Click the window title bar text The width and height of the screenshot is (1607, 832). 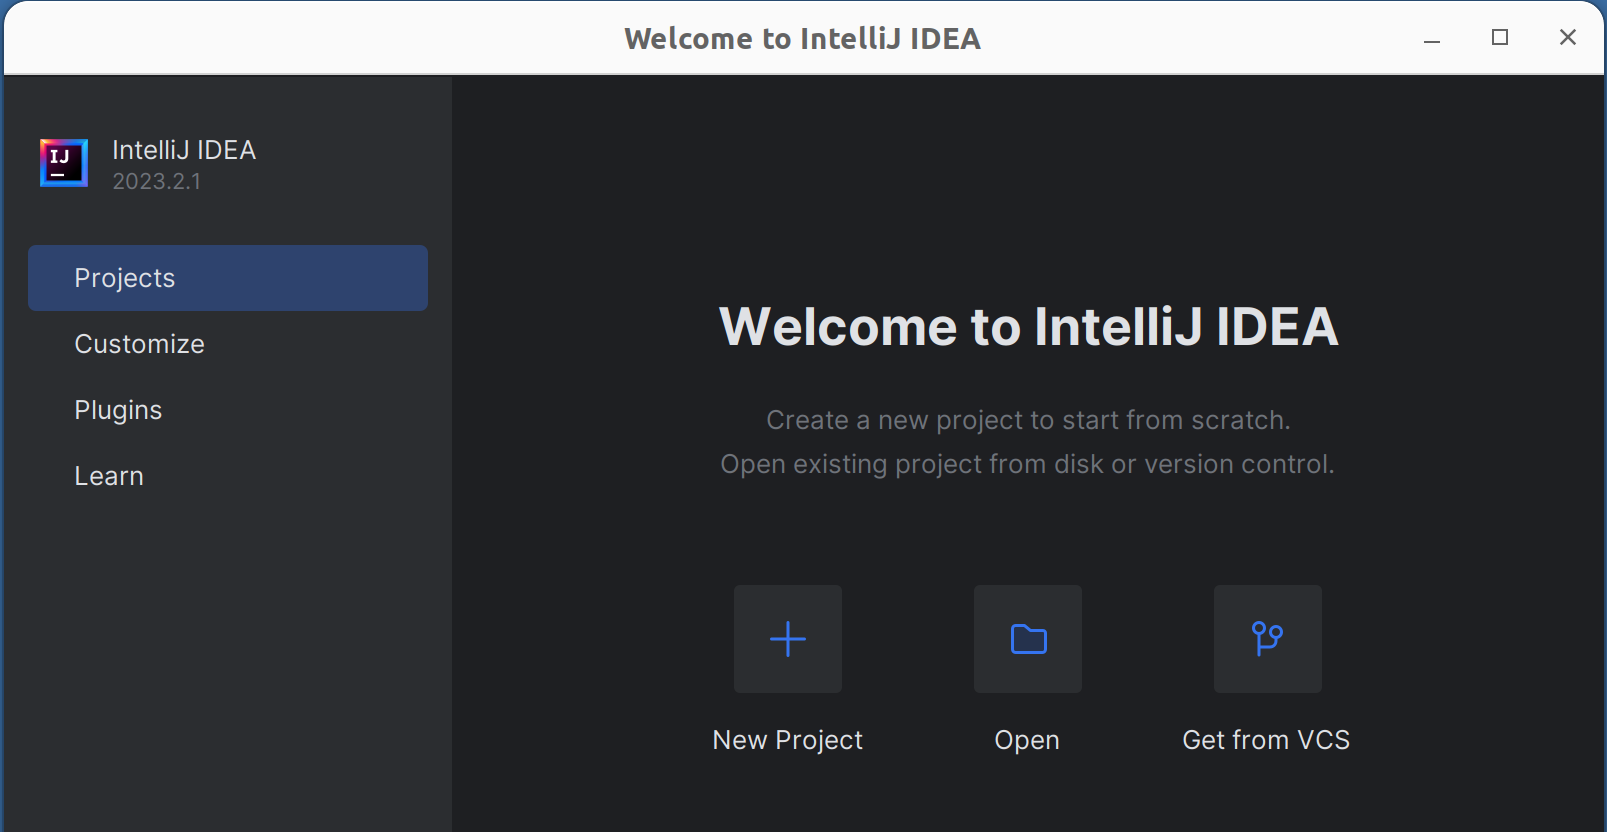pos(802,38)
